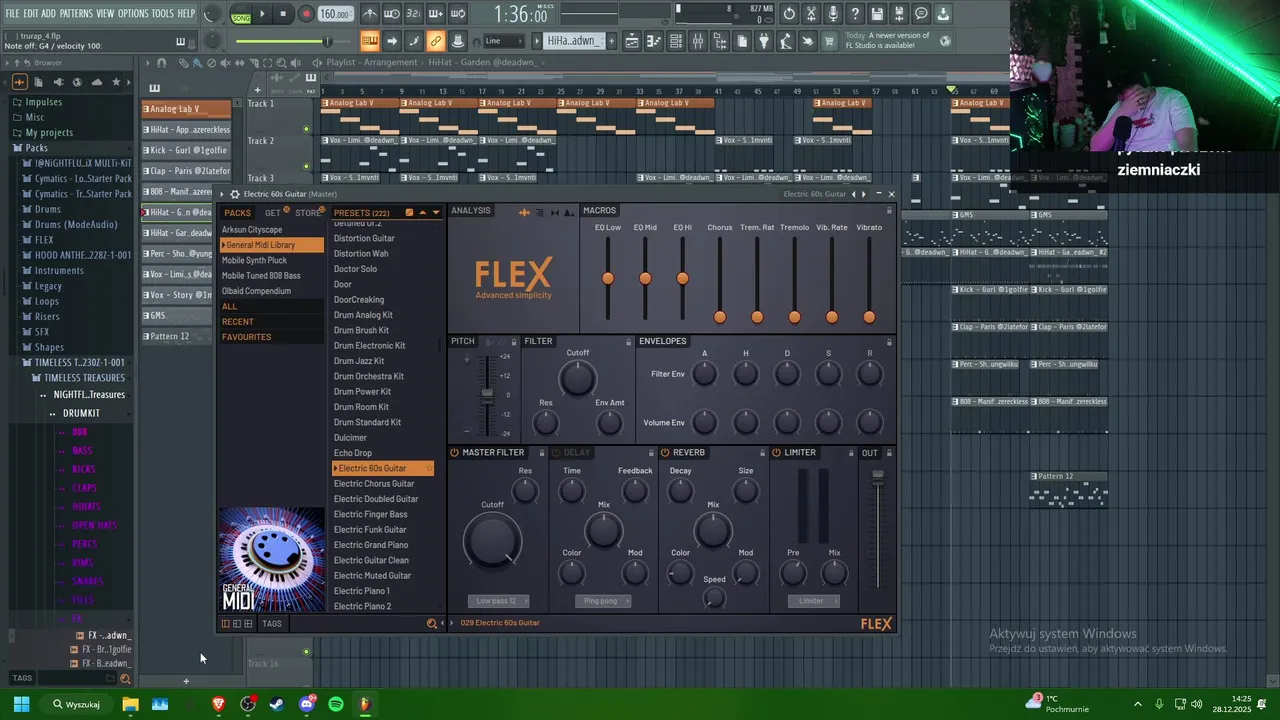Click the OUT volume fader

(878, 477)
